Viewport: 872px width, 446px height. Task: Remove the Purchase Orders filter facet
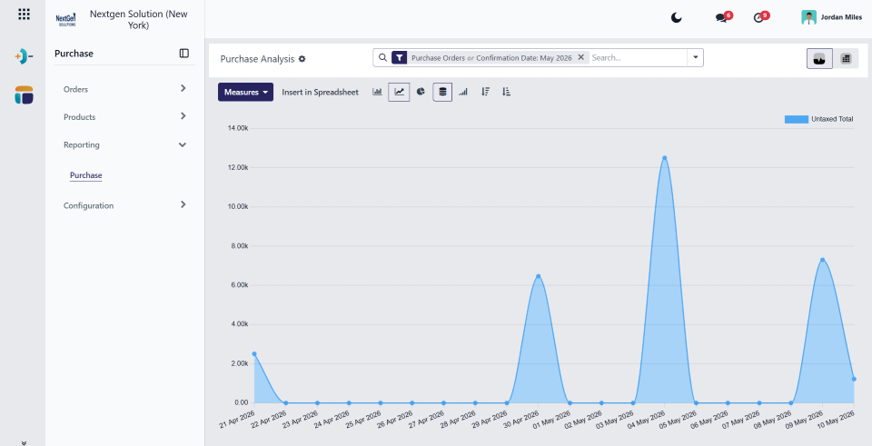(x=581, y=57)
